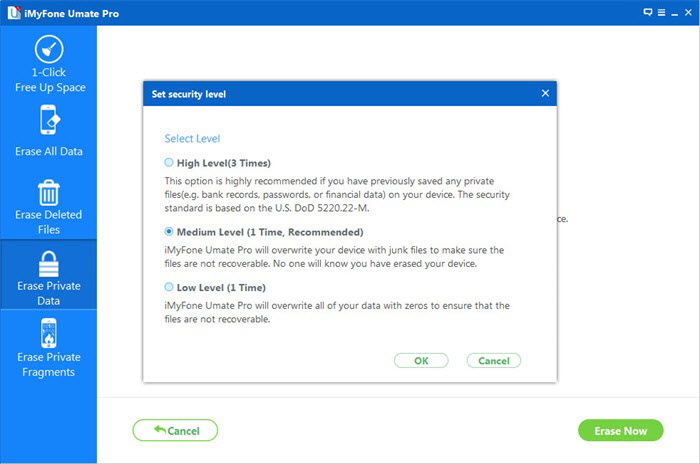Click the Select Level heading text

pos(192,138)
